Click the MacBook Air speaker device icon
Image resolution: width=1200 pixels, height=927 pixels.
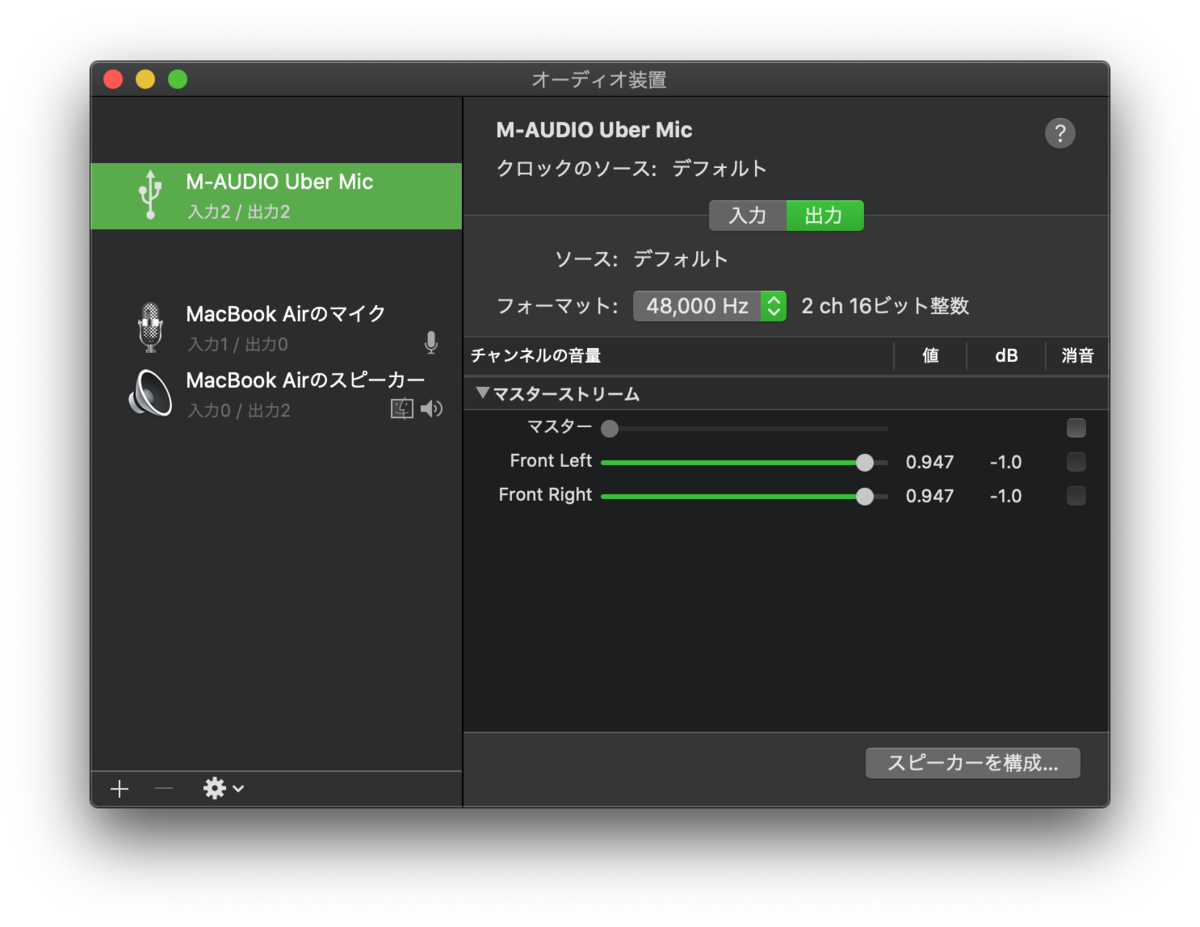[150, 394]
